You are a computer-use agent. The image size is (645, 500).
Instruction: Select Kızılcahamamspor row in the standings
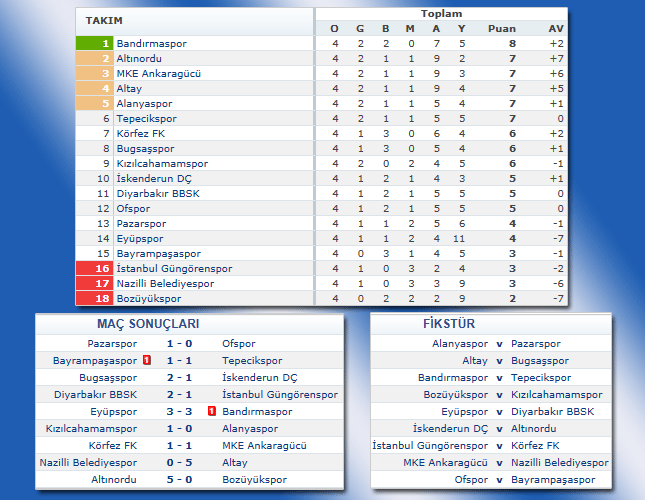[162, 164]
